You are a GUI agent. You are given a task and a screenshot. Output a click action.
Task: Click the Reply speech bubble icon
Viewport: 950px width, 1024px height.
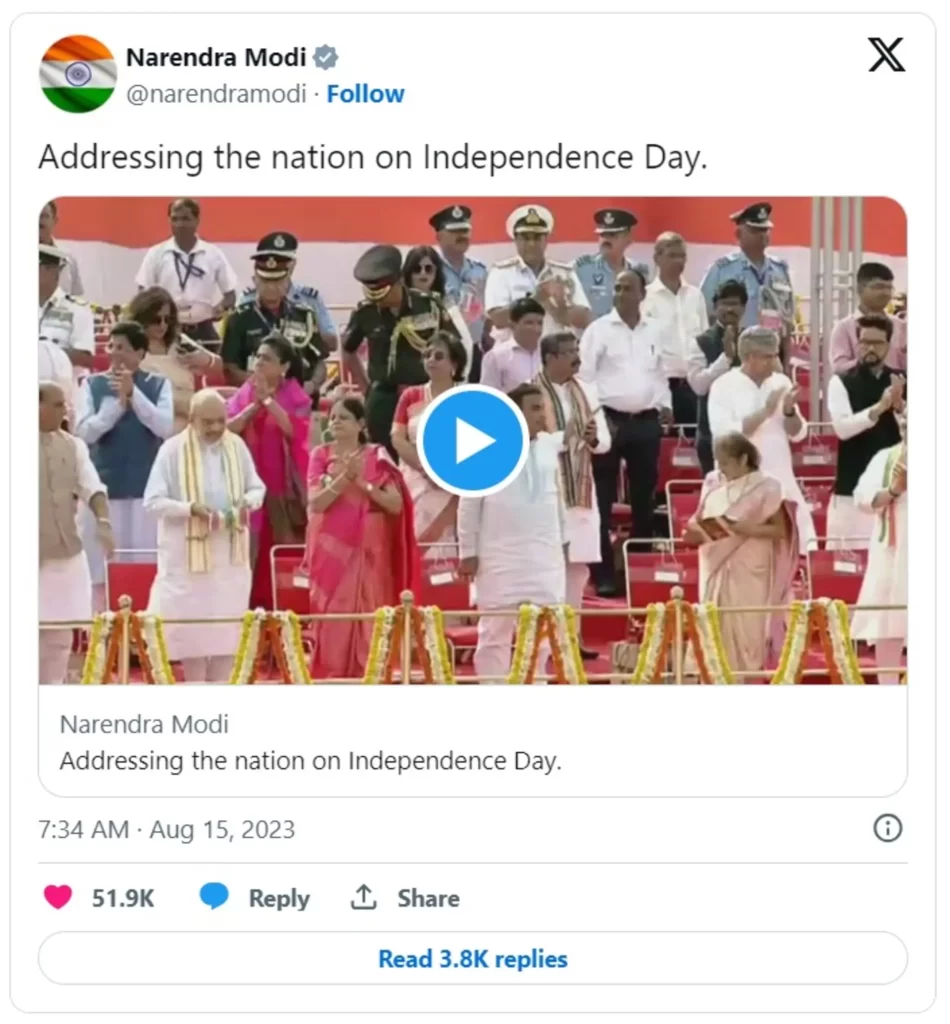click(216, 897)
